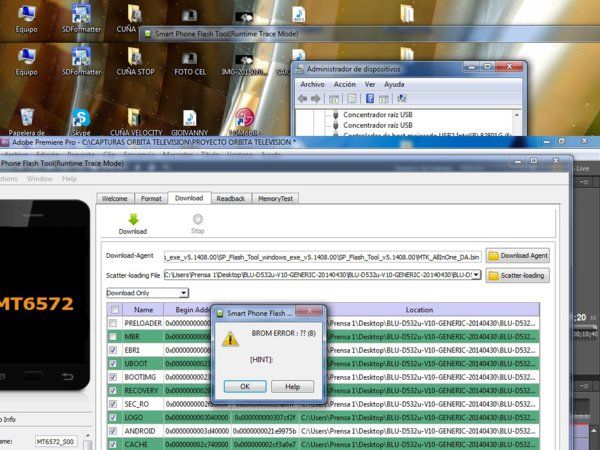Check the PRELOADER checkbox
Image resolution: width=600 pixels, height=450 pixels.
coord(113,323)
